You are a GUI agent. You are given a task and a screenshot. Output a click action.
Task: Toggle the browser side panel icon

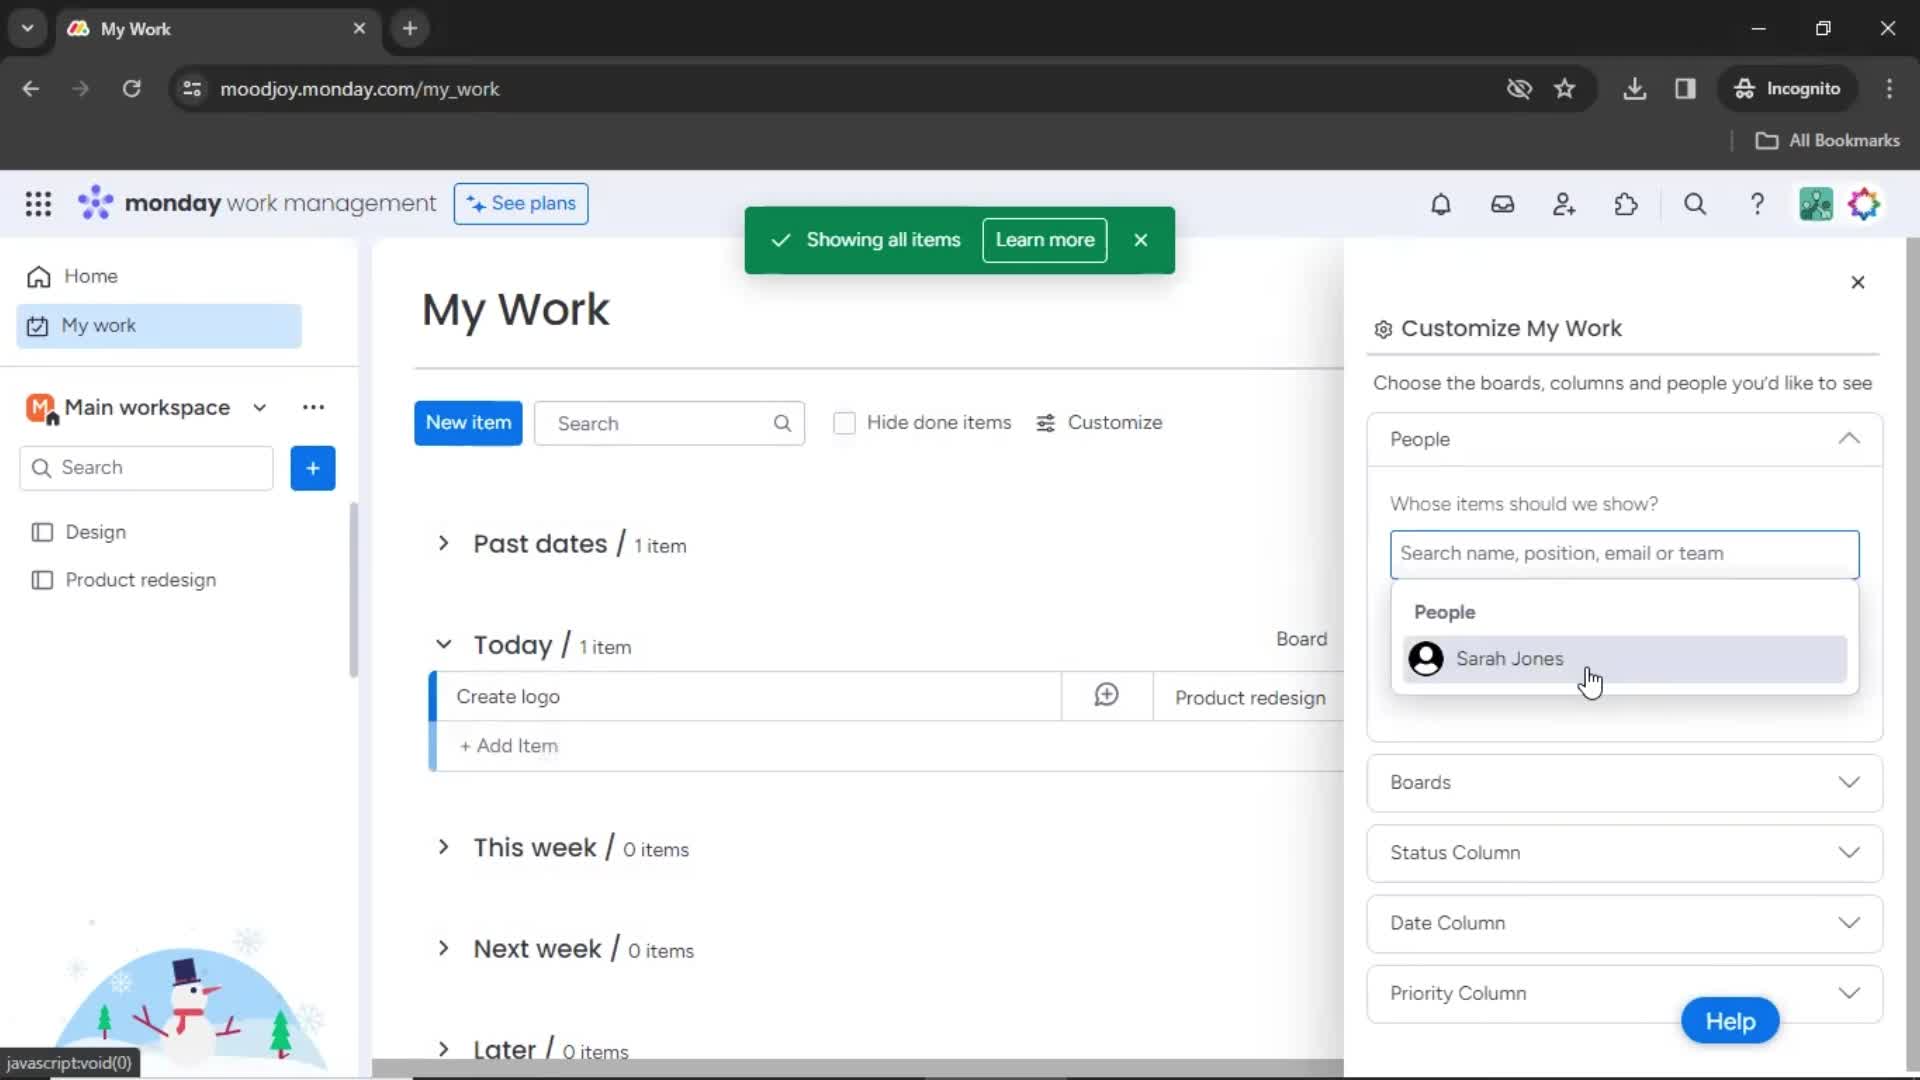pos(1685,89)
